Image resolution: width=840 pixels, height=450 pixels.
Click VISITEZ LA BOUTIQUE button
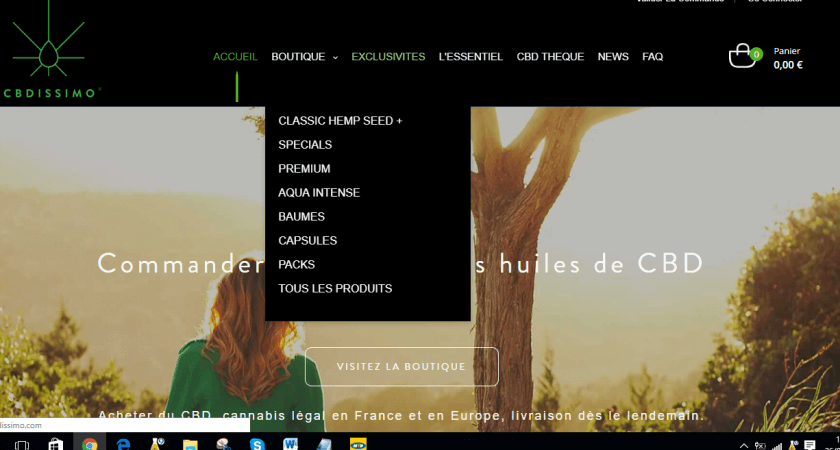[401, 367]
